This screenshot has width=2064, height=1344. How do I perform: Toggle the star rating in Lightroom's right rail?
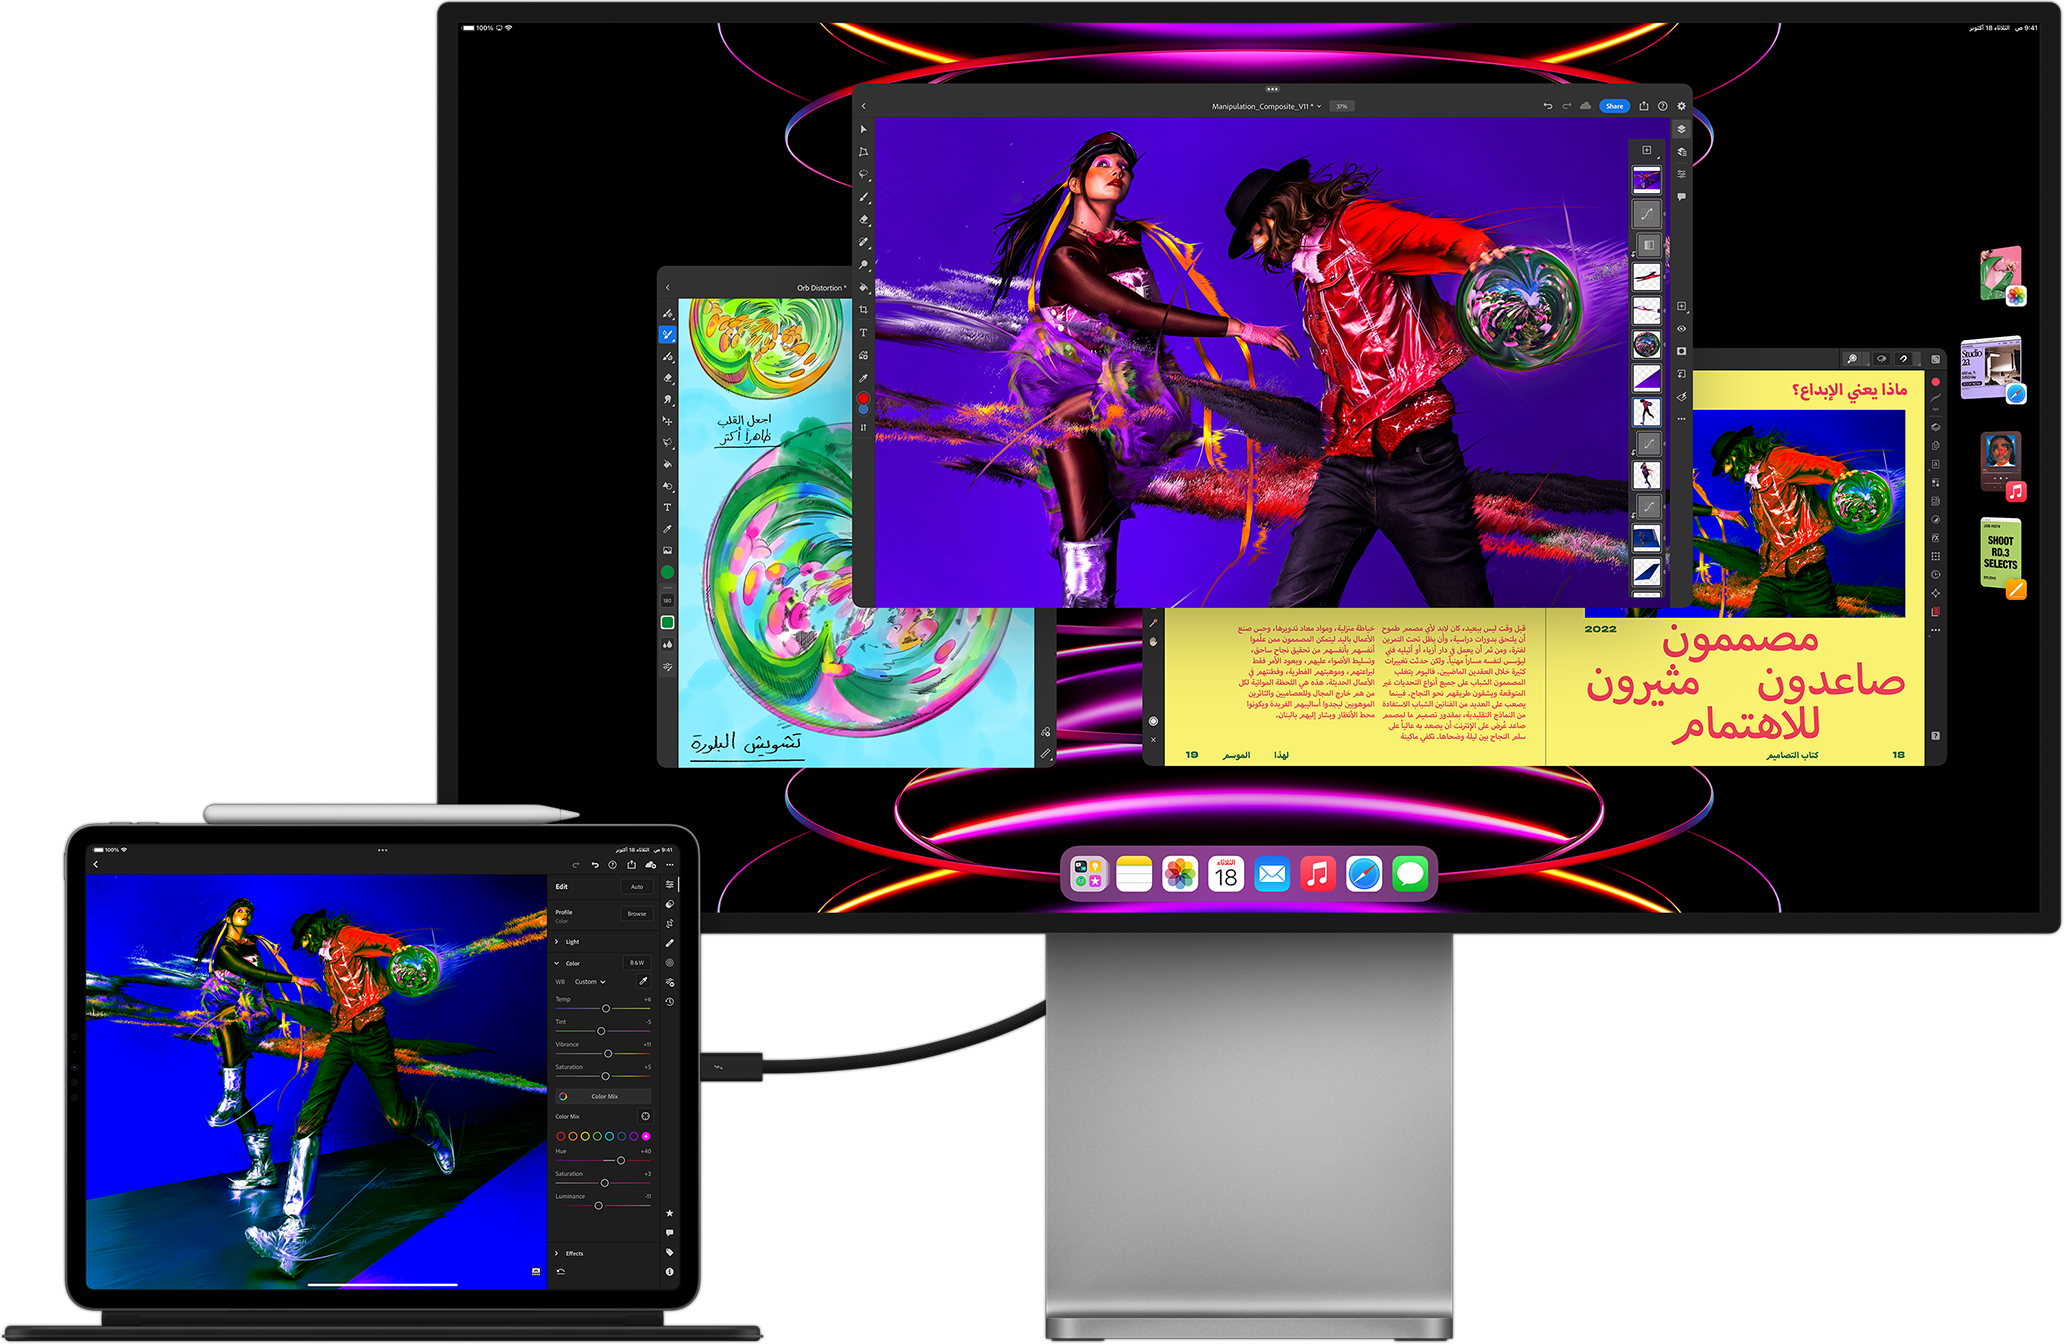click(669, 1213)
